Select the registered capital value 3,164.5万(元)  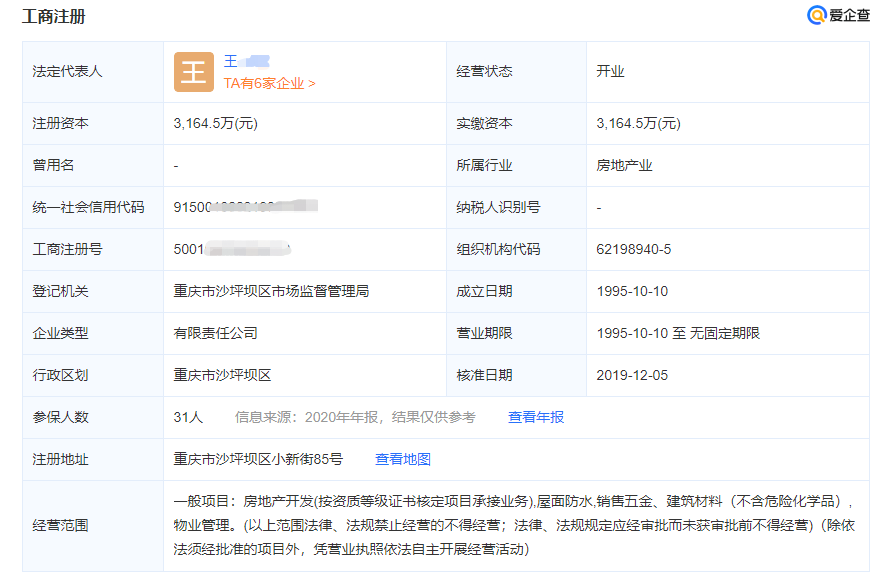[215, 123]
